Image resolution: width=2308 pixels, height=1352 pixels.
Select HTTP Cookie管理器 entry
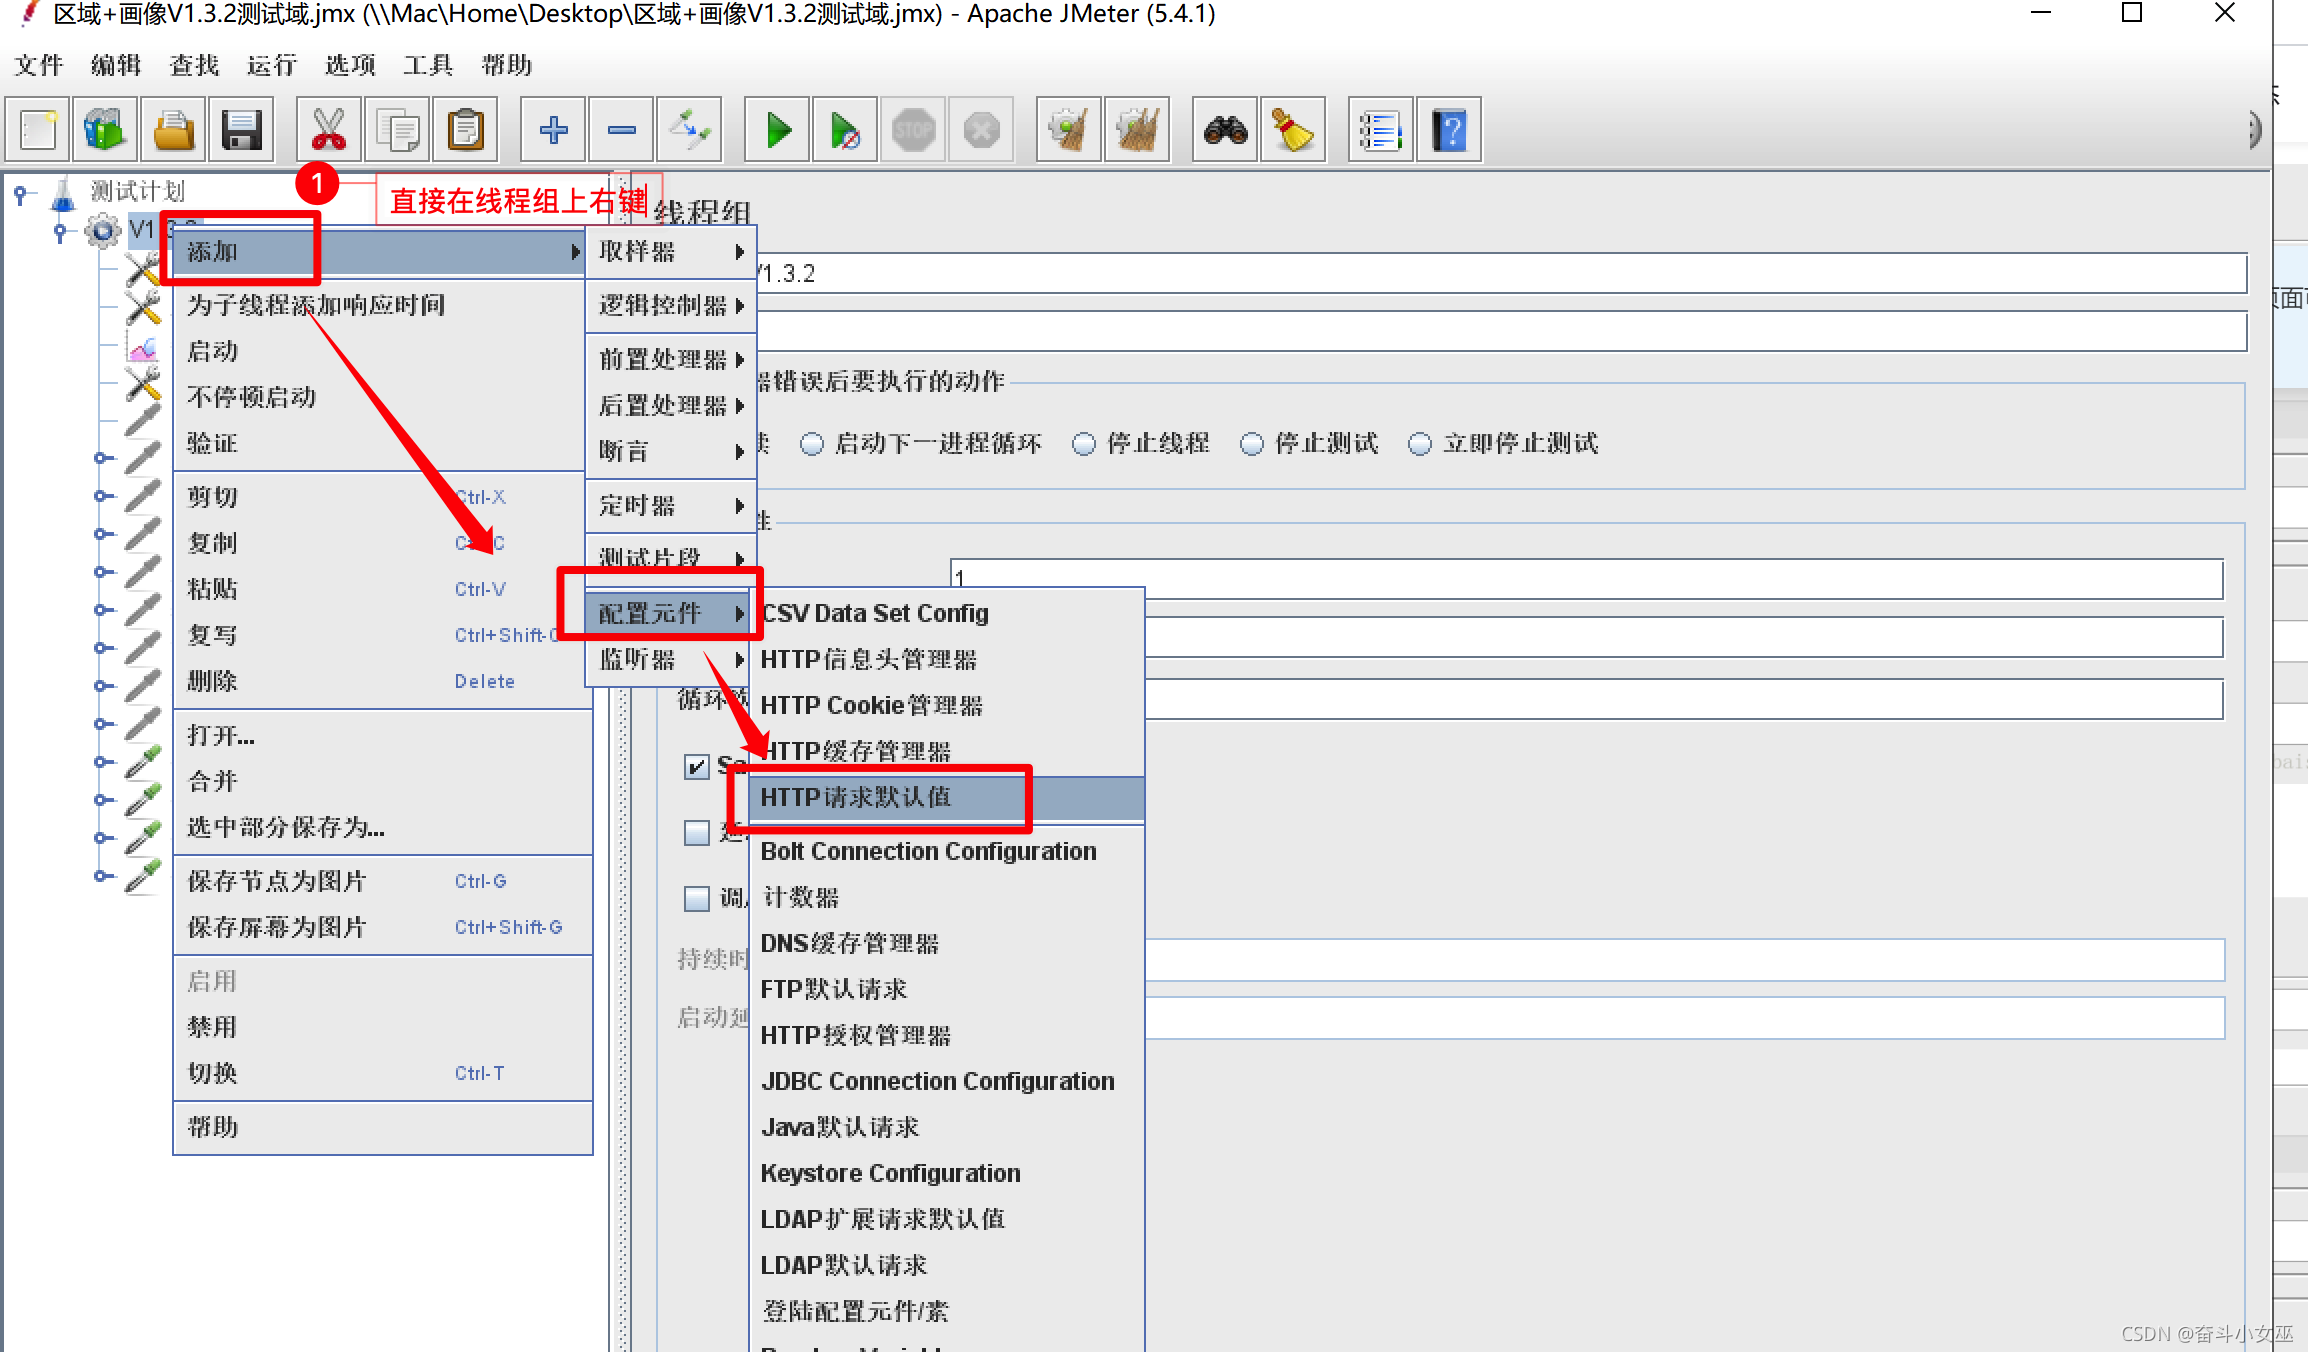(x=946, y=706)
